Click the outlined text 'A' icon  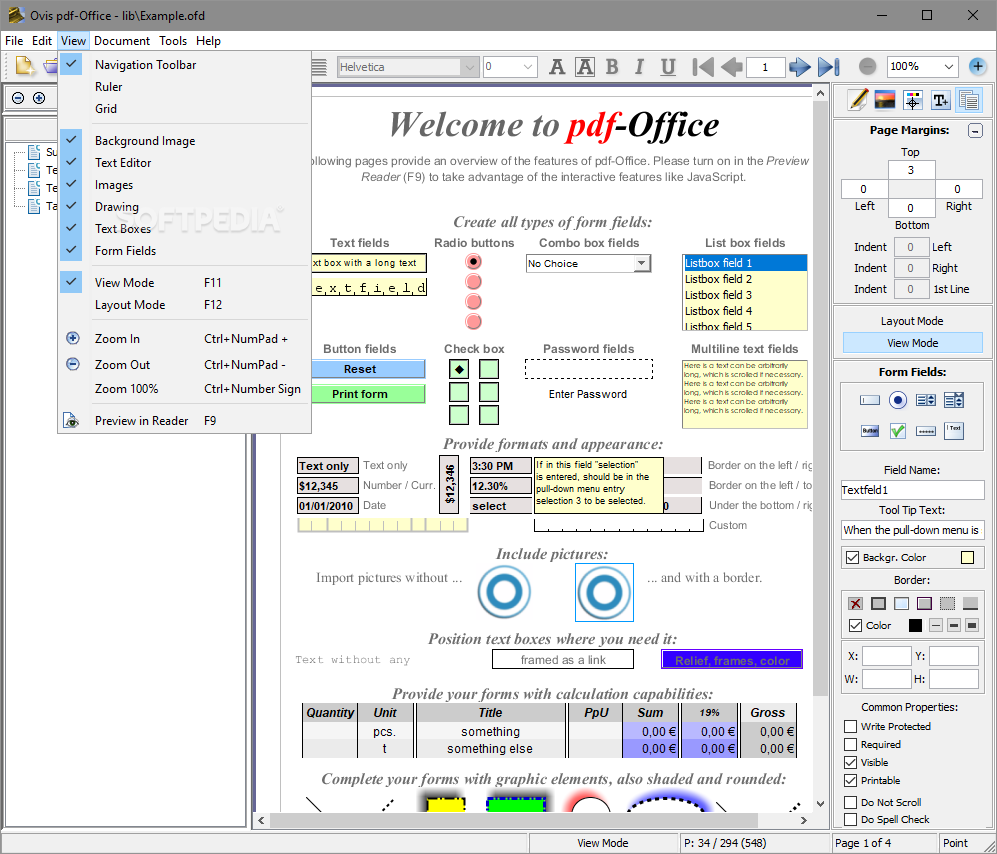point(585,66)
